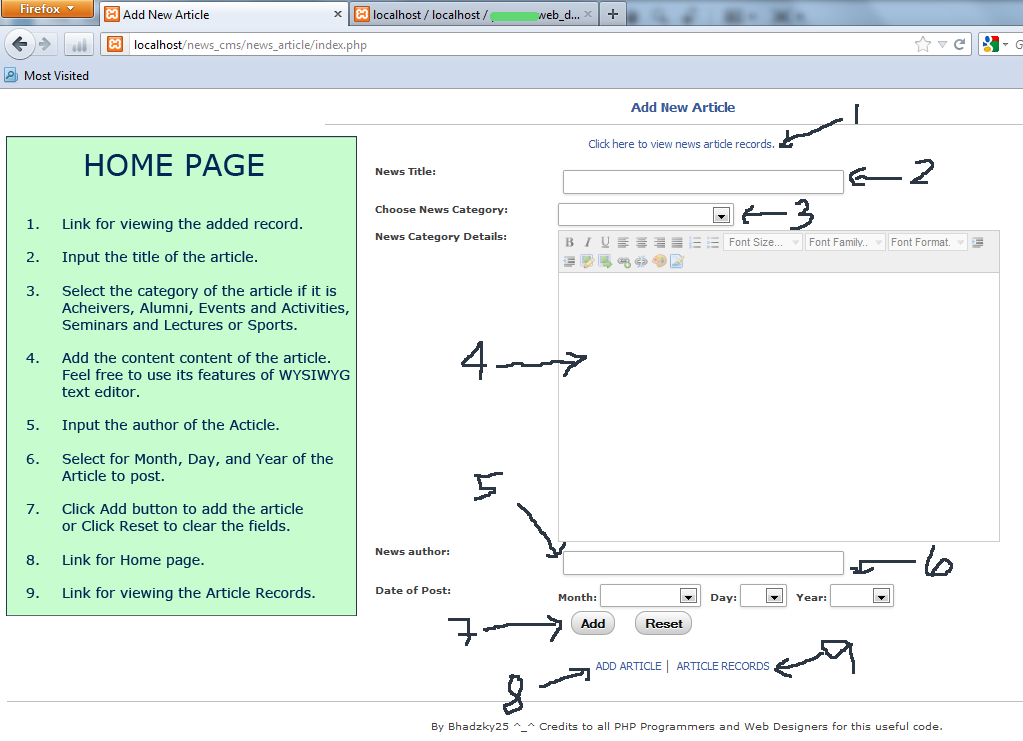Click the Google search engine icon

coord(990,44)
